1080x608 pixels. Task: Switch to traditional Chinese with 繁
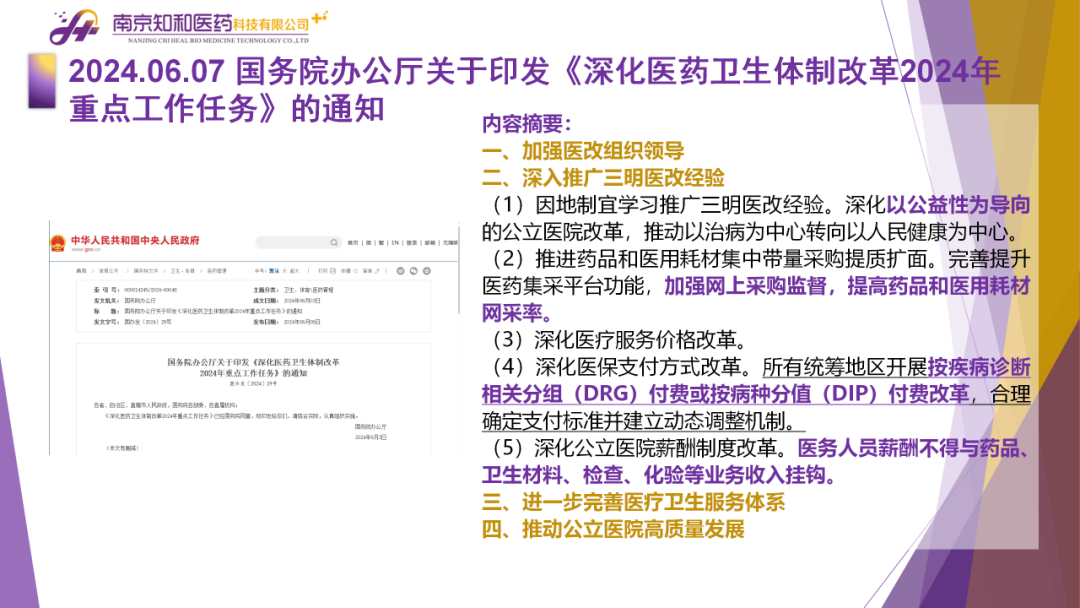click(381, 243)
